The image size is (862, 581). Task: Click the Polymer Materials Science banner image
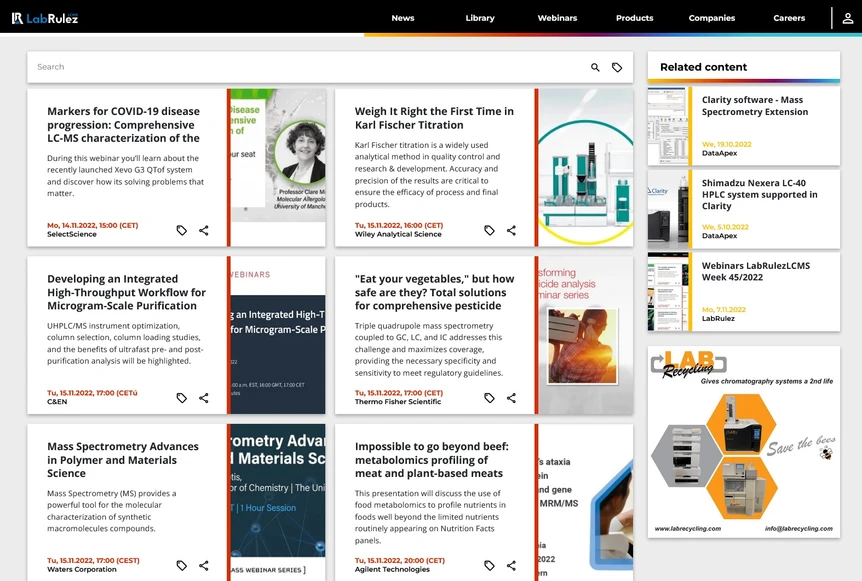pos(278,502)
